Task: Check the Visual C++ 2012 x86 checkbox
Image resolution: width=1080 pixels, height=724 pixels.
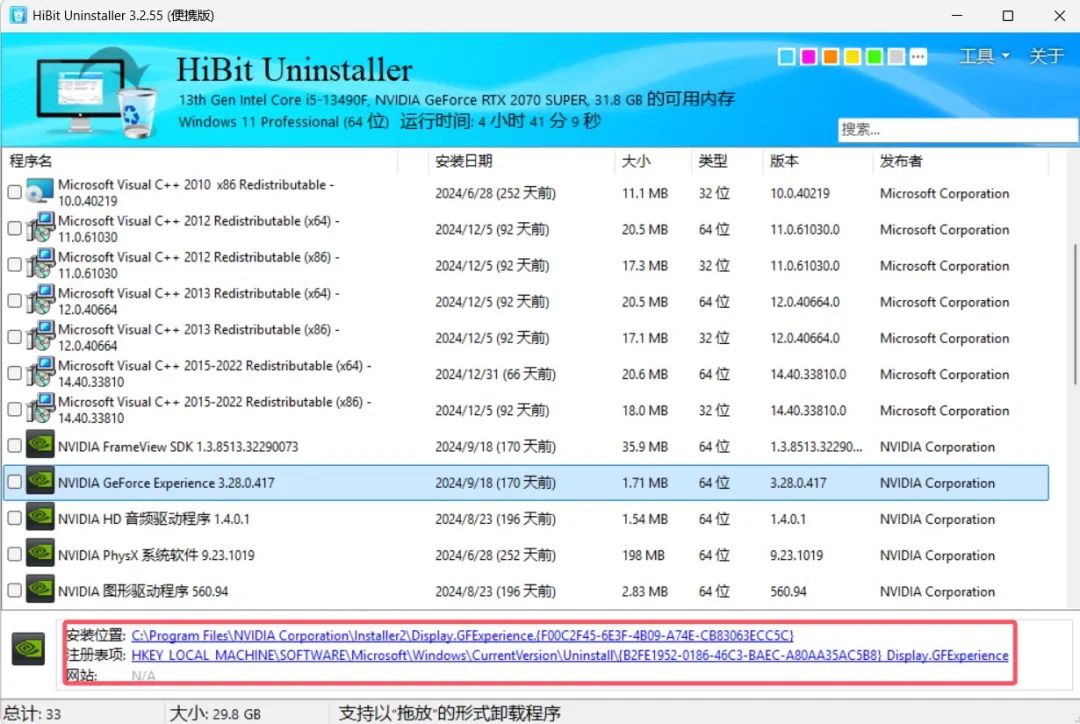Action: pos(14,265)
